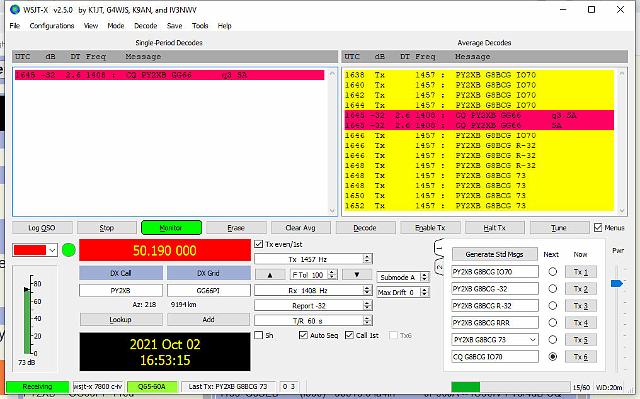Click the Log QSO button

pyautogui.click(x=42, y=228)
